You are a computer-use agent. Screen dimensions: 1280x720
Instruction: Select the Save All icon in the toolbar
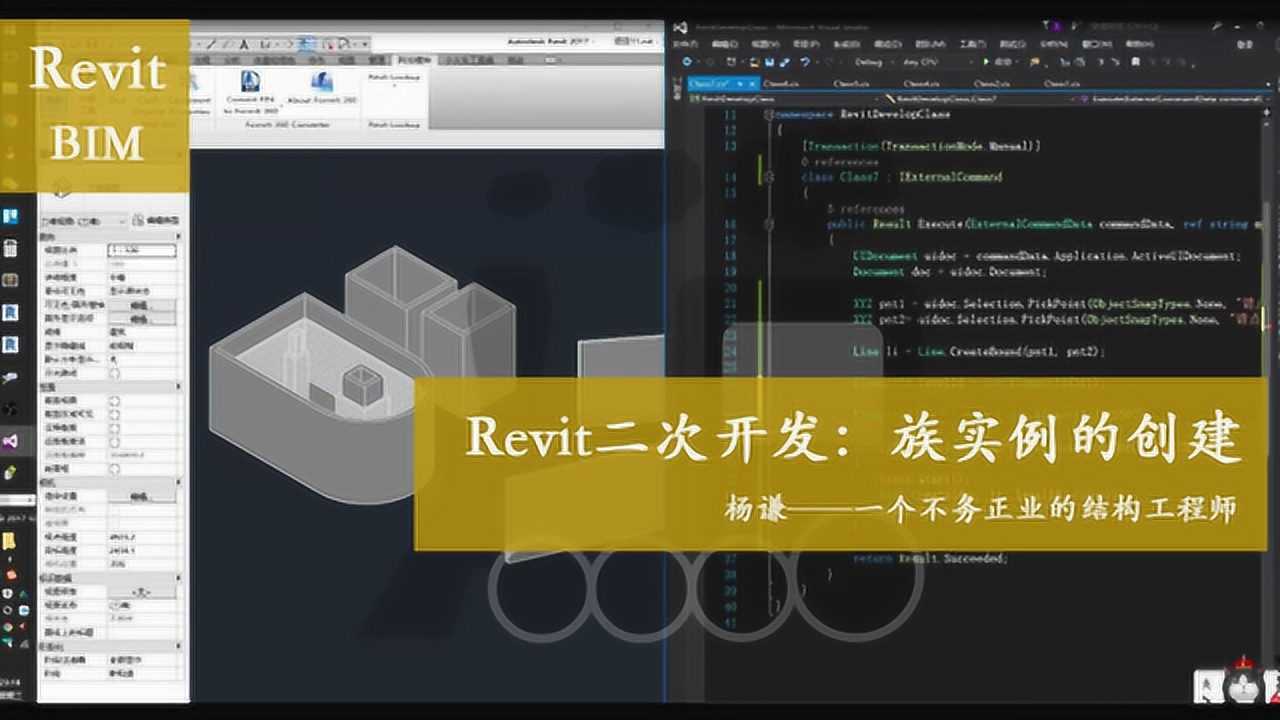(784, 61)
